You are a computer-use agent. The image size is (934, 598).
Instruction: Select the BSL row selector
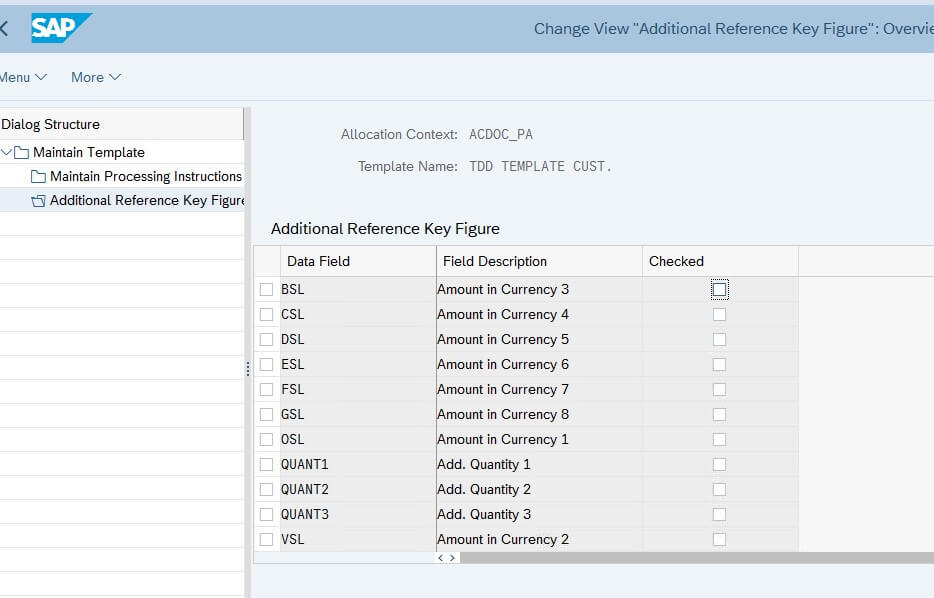click(266, 289)
